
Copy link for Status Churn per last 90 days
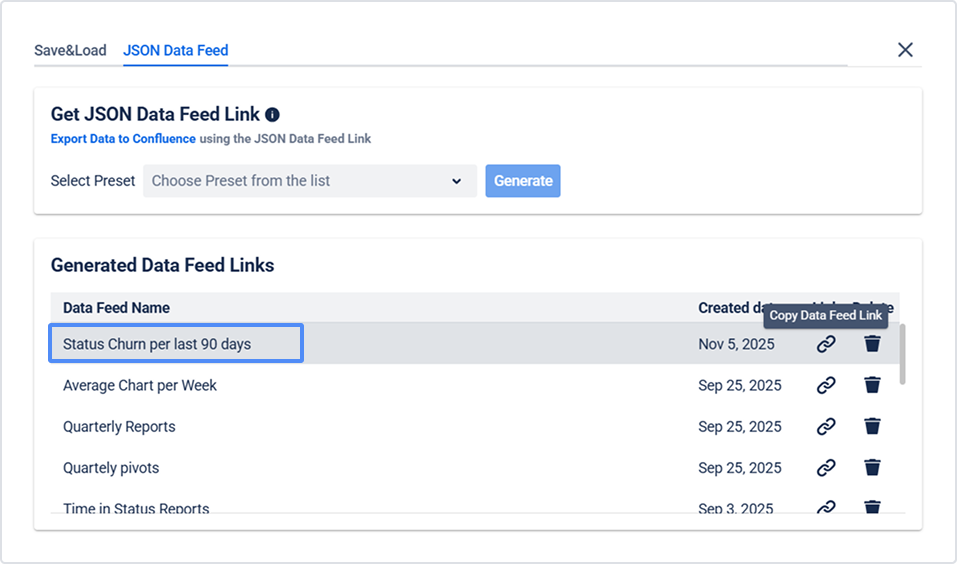tap(826, 344)
